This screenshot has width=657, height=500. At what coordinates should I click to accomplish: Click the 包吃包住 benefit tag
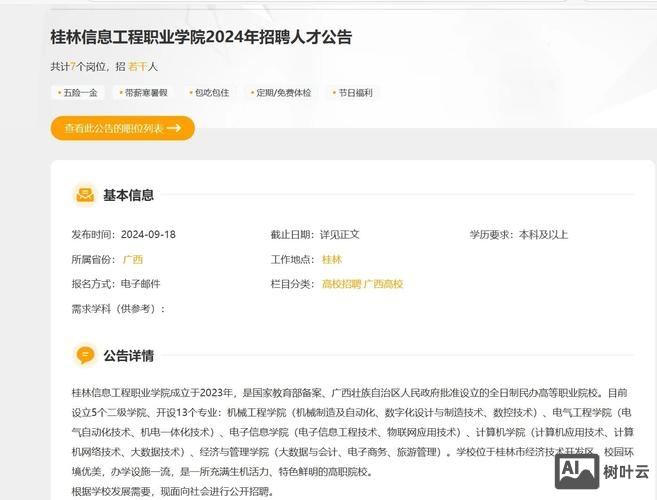tap(210, 93)
